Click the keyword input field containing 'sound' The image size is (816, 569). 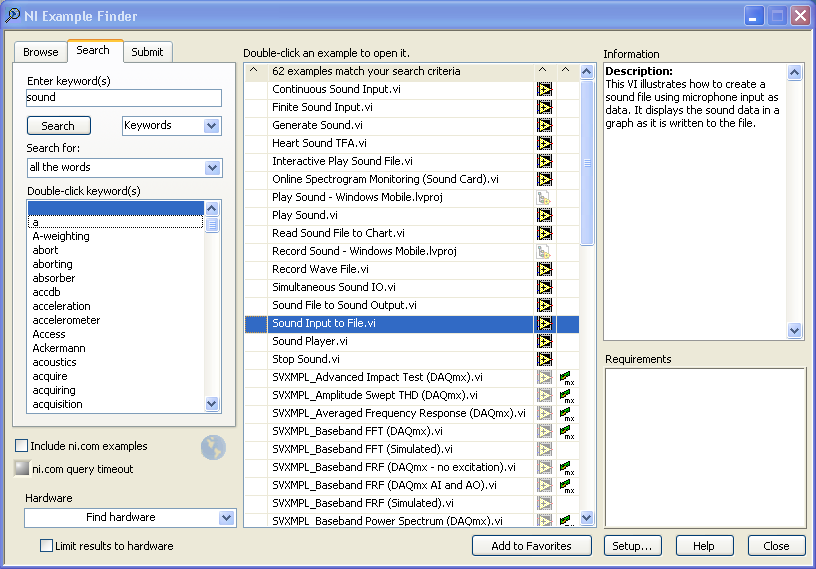coord(124,97)
